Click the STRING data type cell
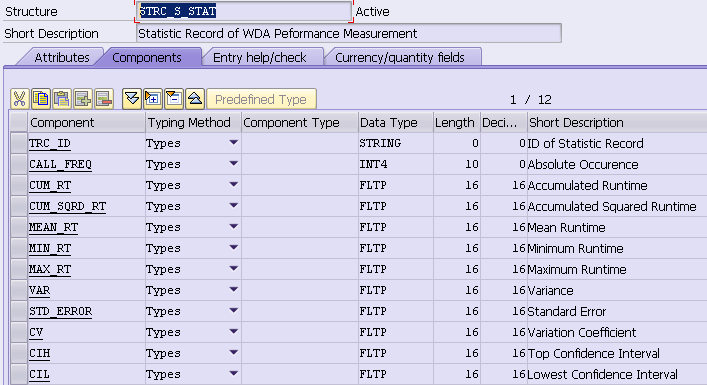The image size is (707, 385). 396,143
